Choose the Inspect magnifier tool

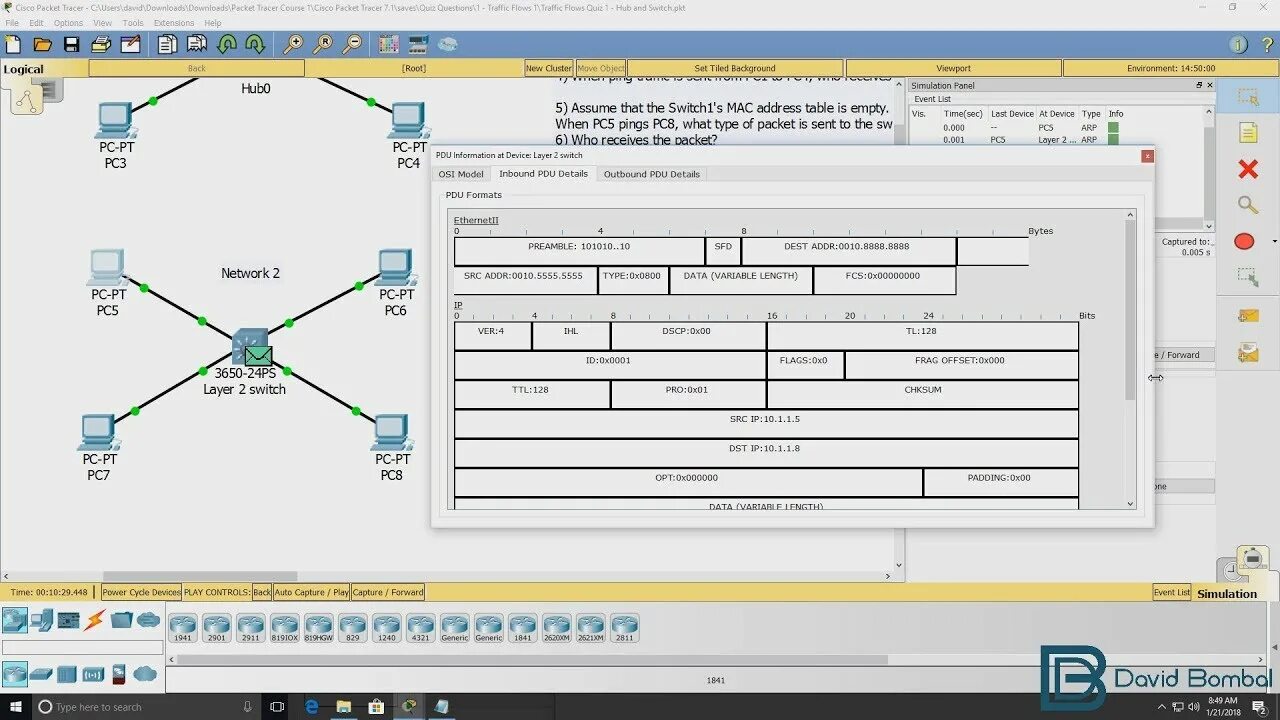coord(1248,206)
